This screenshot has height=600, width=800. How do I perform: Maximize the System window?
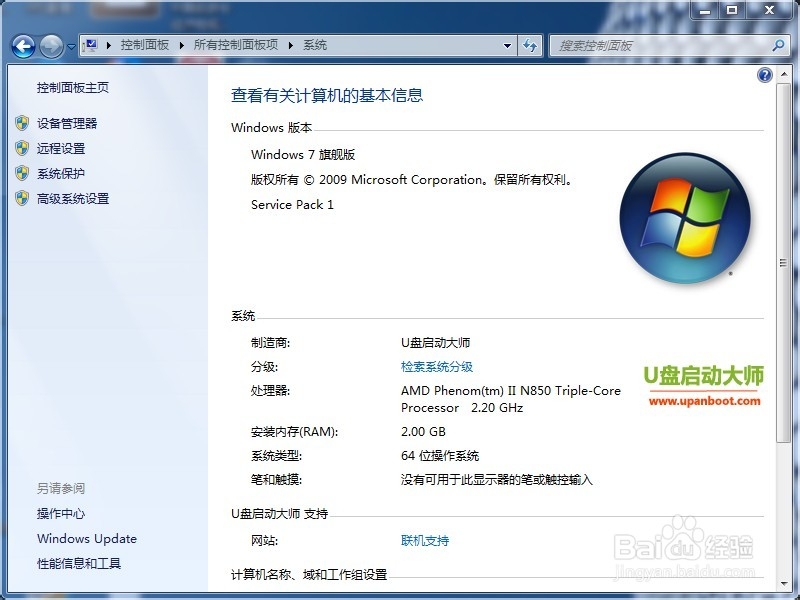[732, 10]
